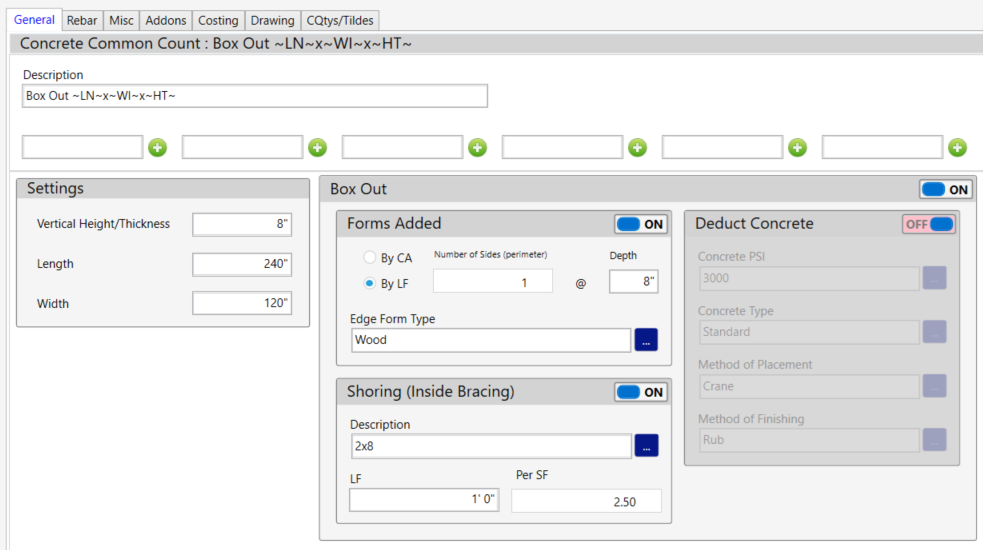Click the fourth green plus icon
Image resolution: width=983 pixels, height=550 pixels.
(x=637, y=148)
